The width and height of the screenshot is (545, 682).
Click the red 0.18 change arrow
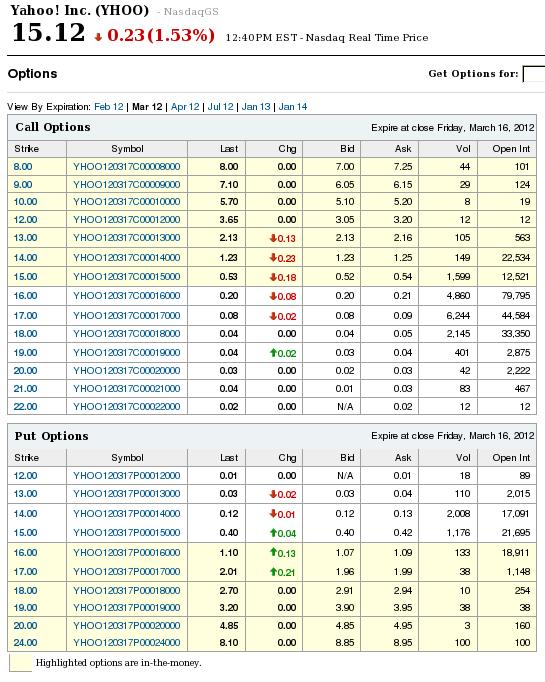(x=283, y=277)
